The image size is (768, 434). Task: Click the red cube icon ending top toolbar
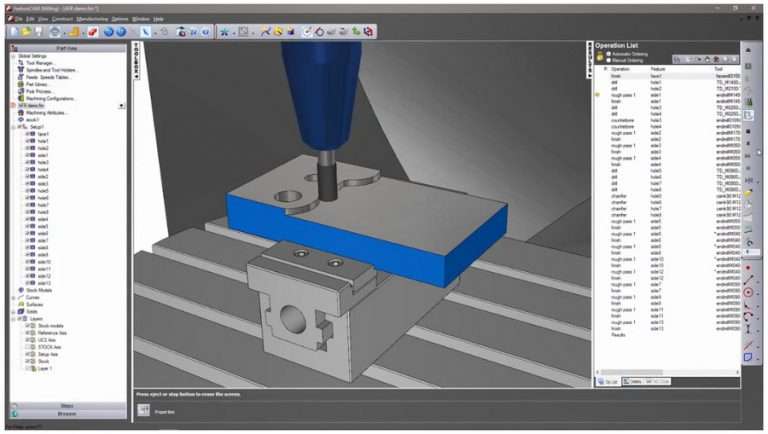(368, 32)
